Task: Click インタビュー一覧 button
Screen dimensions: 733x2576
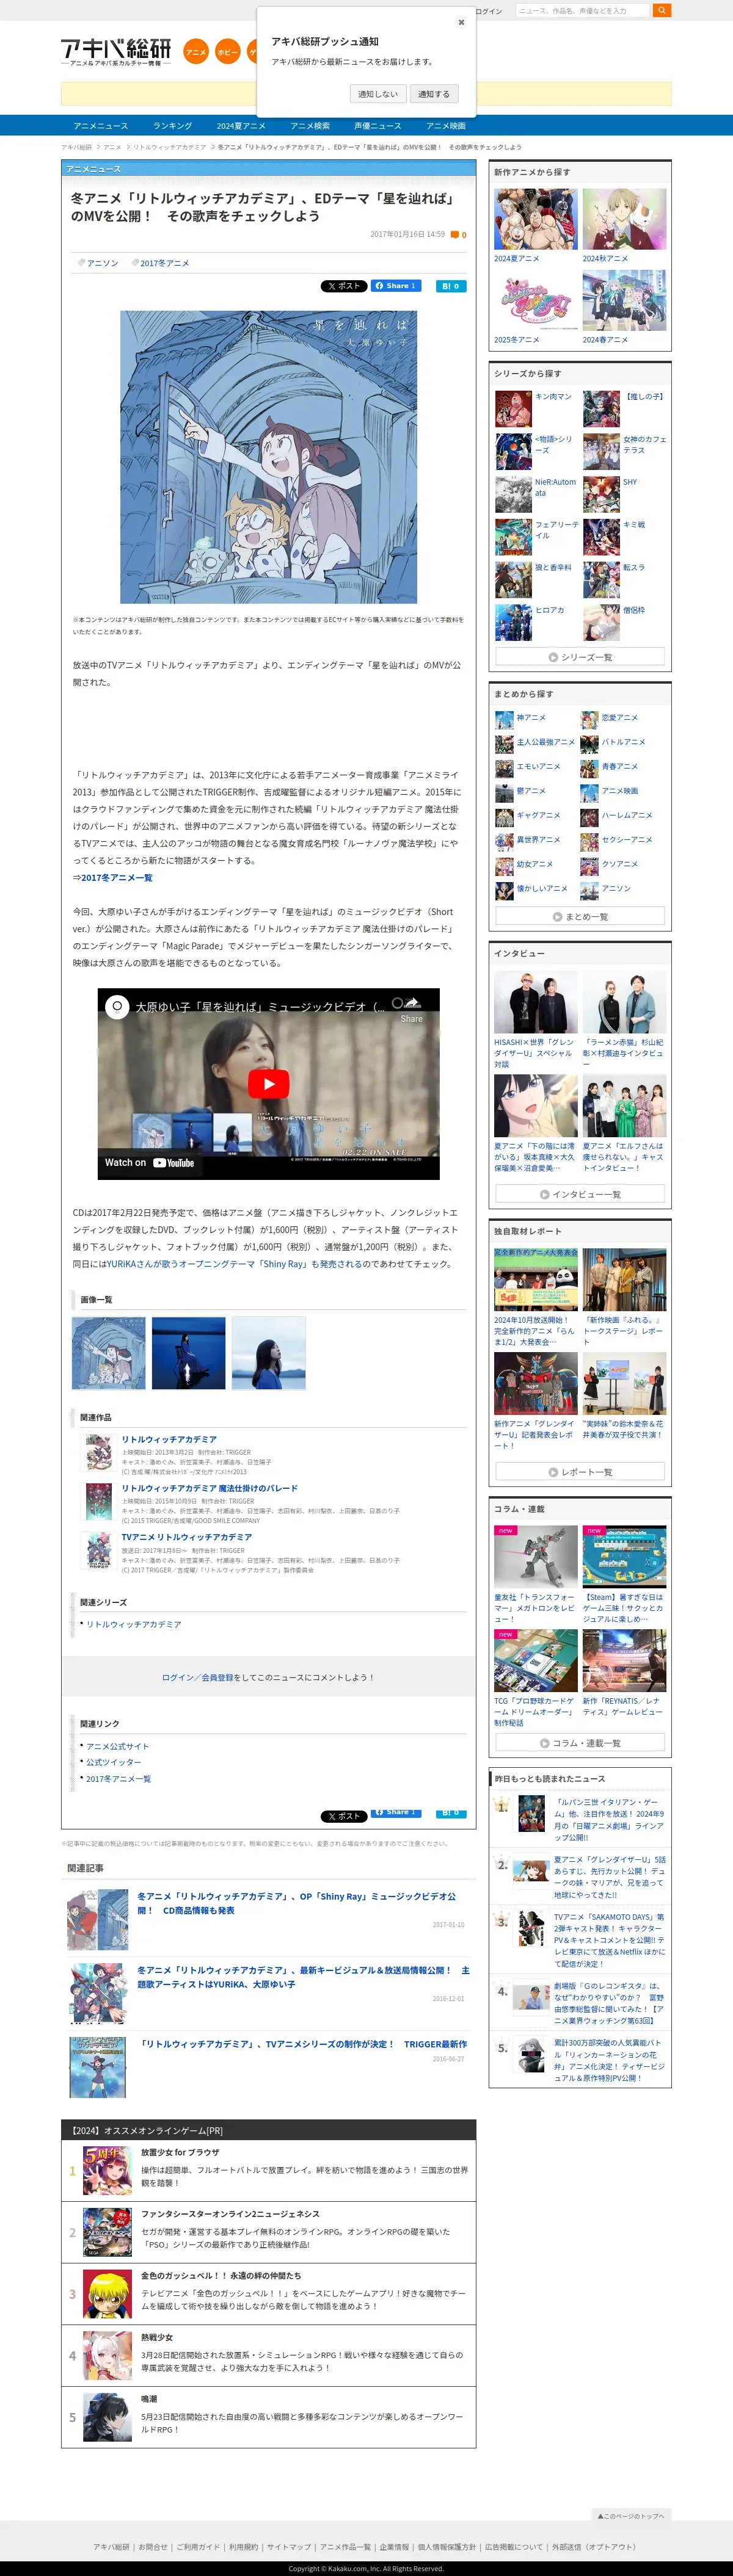Action: [x=580, y=1194]
